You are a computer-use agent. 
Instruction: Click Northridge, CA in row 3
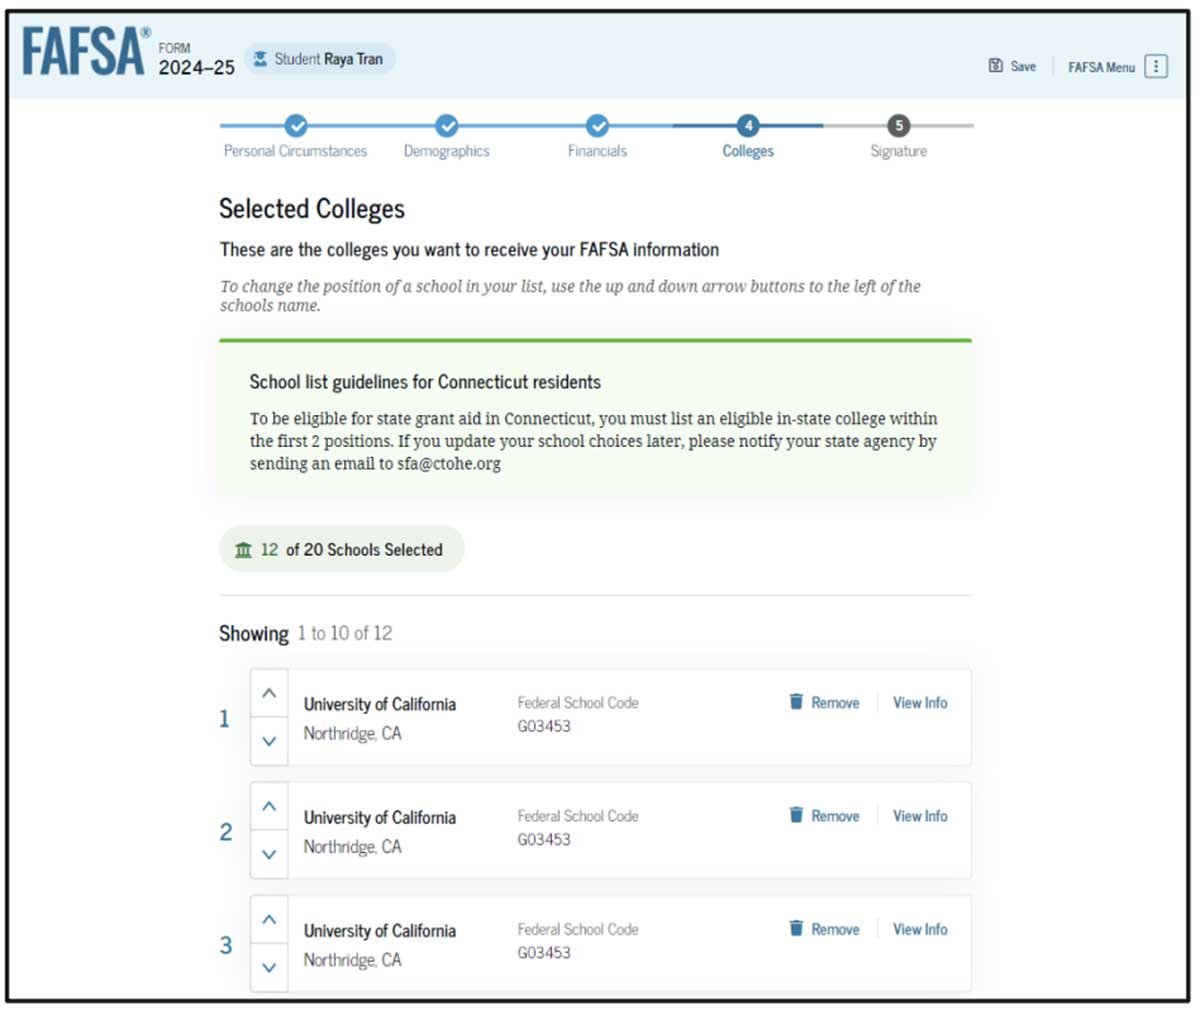352,959
